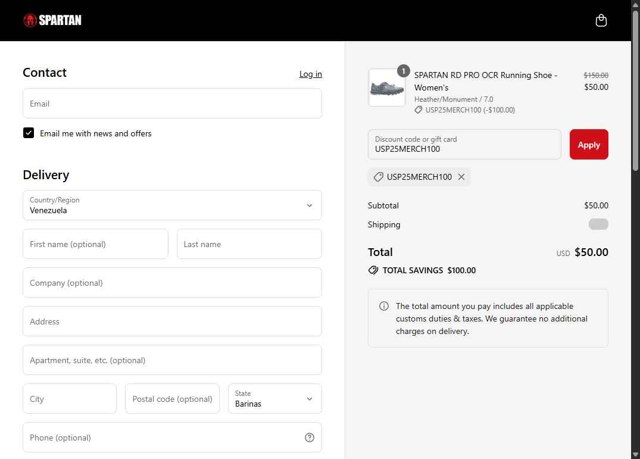The height and width of the screenshot is (459, 640).
Task: Click the item quantity badge on shoe
Action: coord(403,71)
